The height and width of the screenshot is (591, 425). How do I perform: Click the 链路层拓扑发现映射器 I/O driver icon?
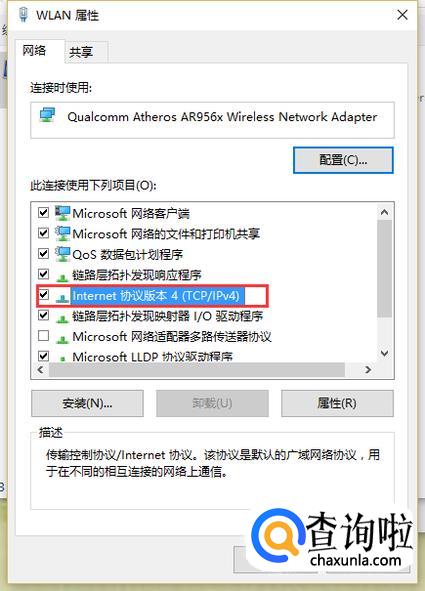[62, 318]
